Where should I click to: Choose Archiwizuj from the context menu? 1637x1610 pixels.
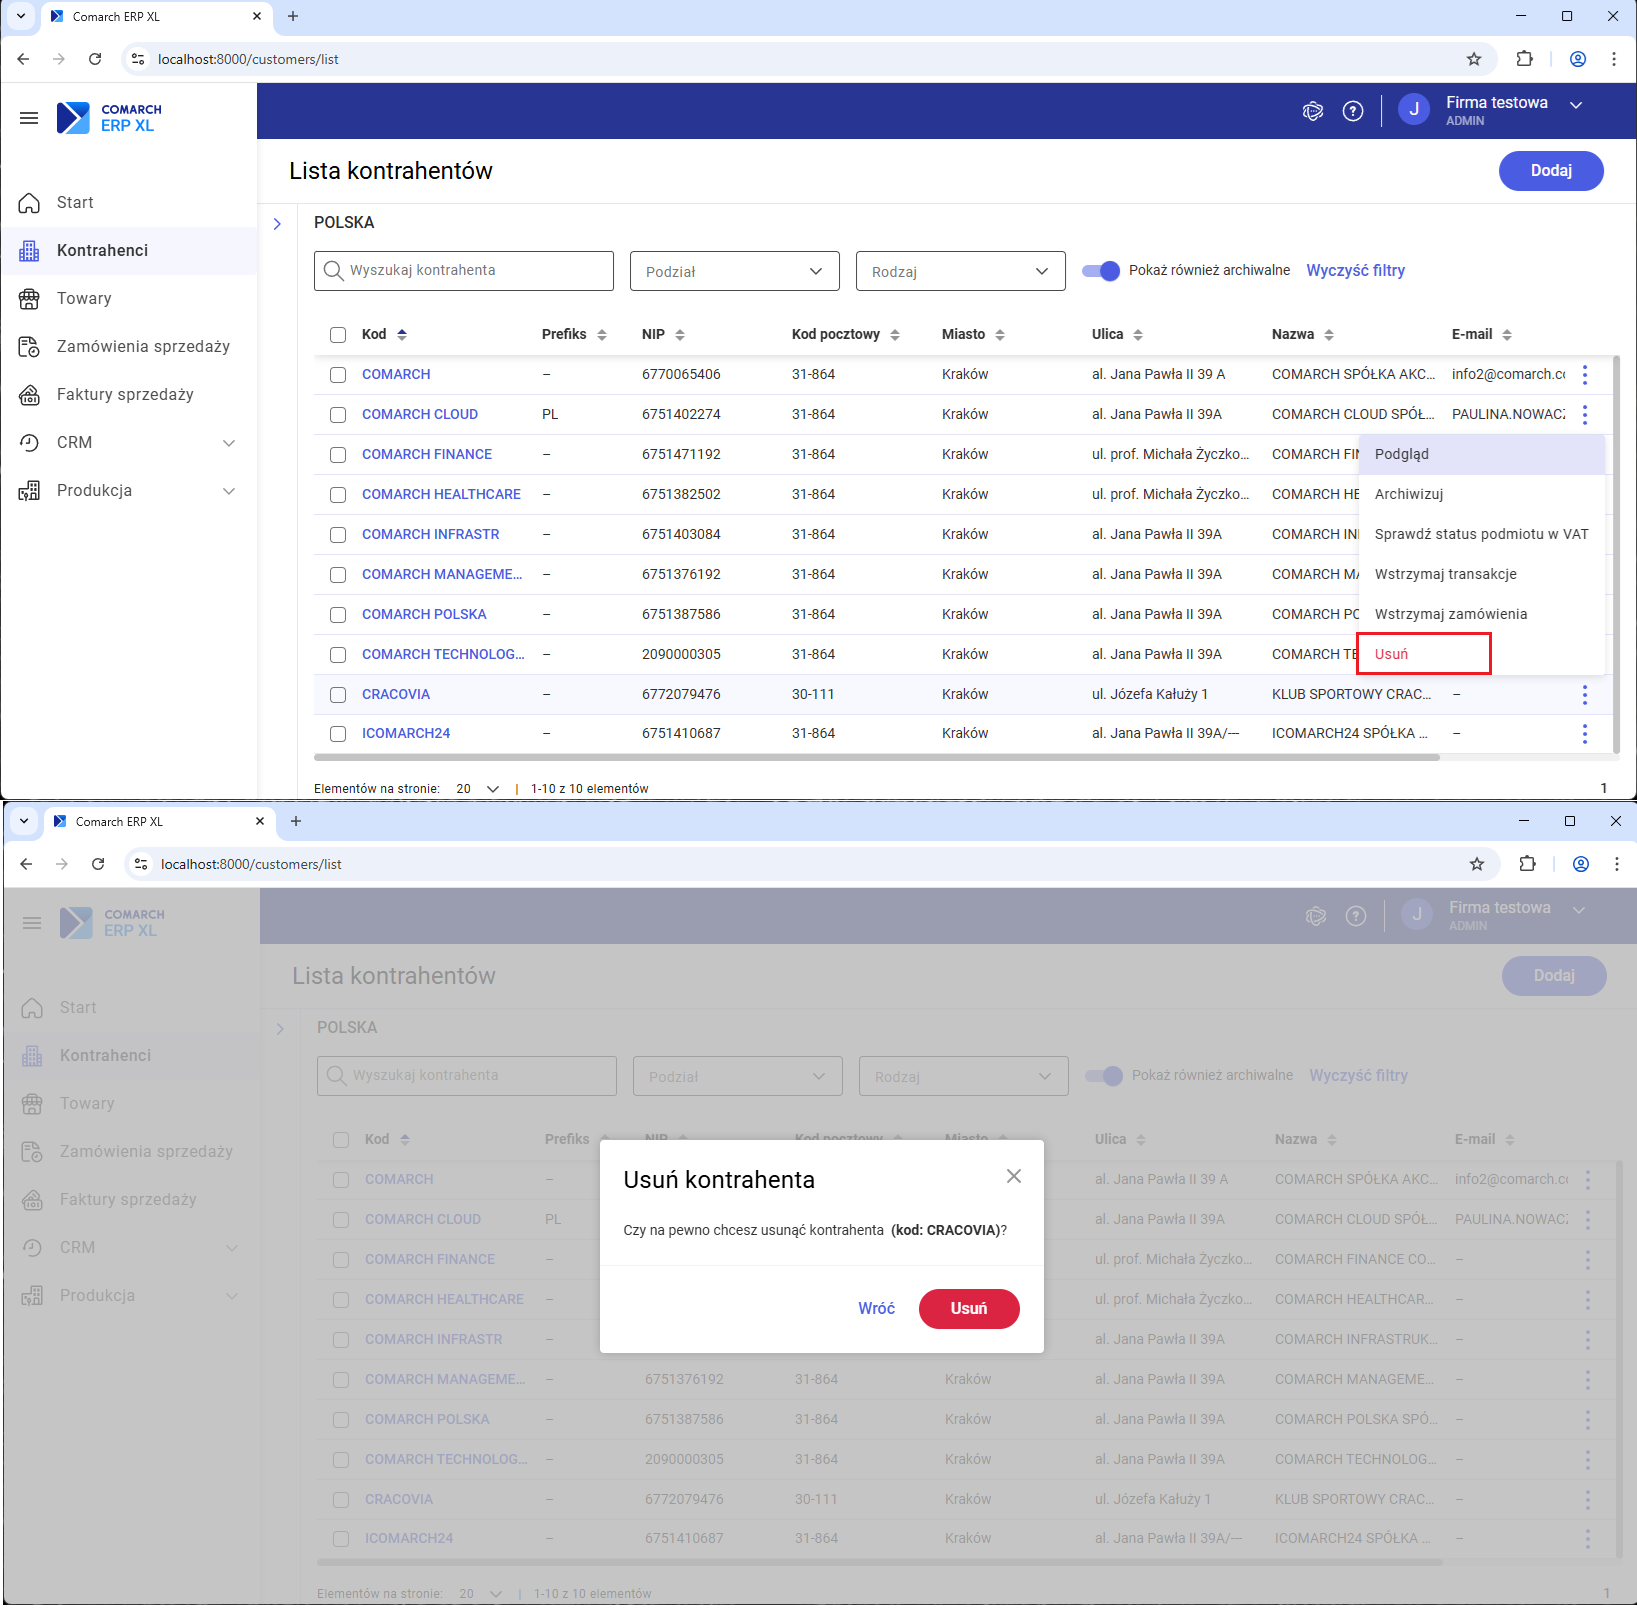1408,494
